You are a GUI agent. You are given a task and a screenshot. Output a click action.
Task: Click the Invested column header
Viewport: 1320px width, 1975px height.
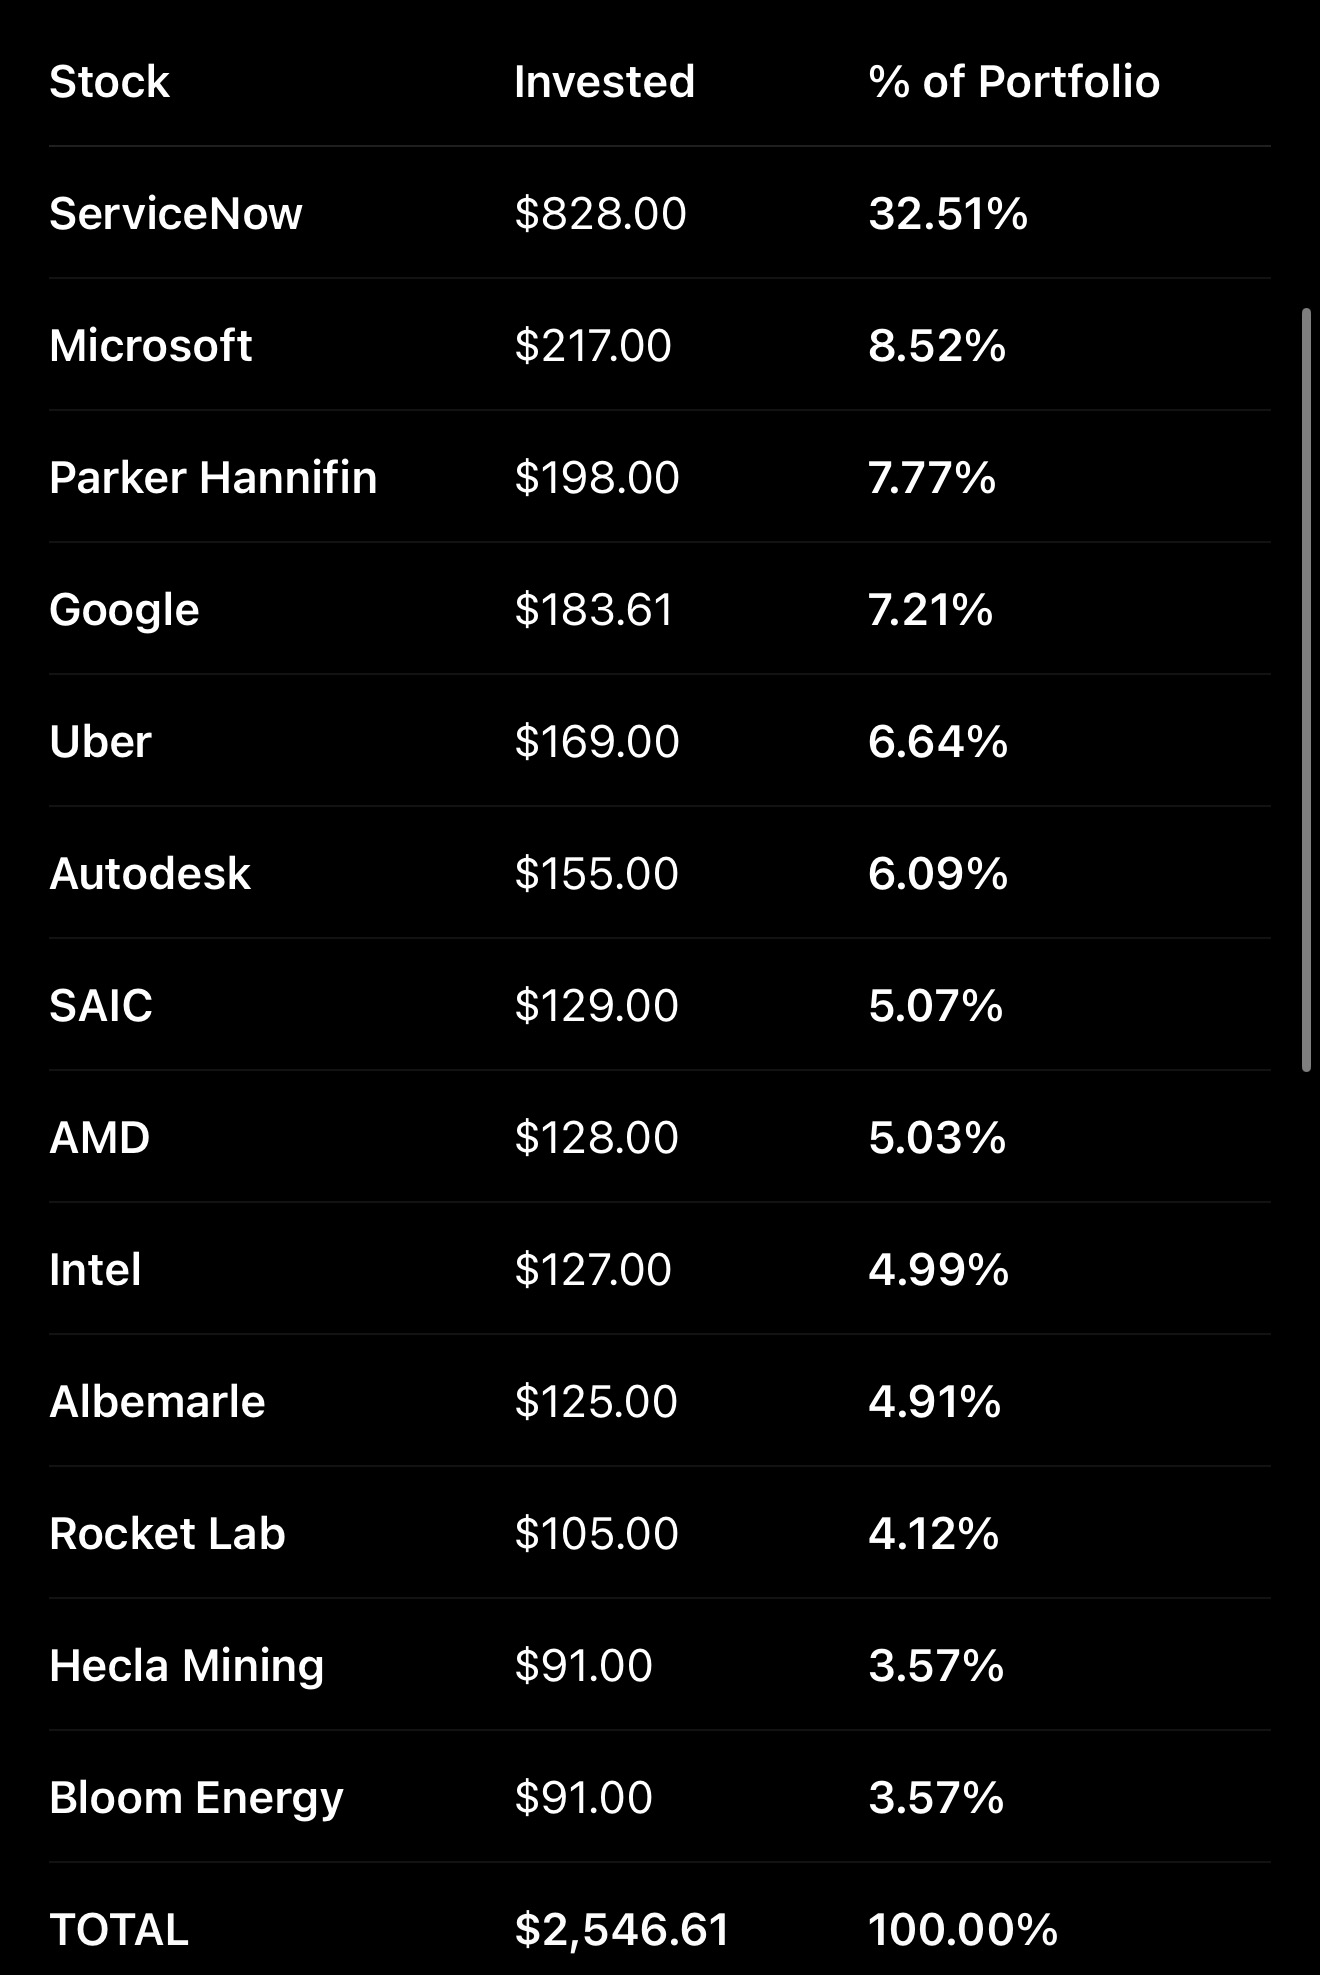605,82
